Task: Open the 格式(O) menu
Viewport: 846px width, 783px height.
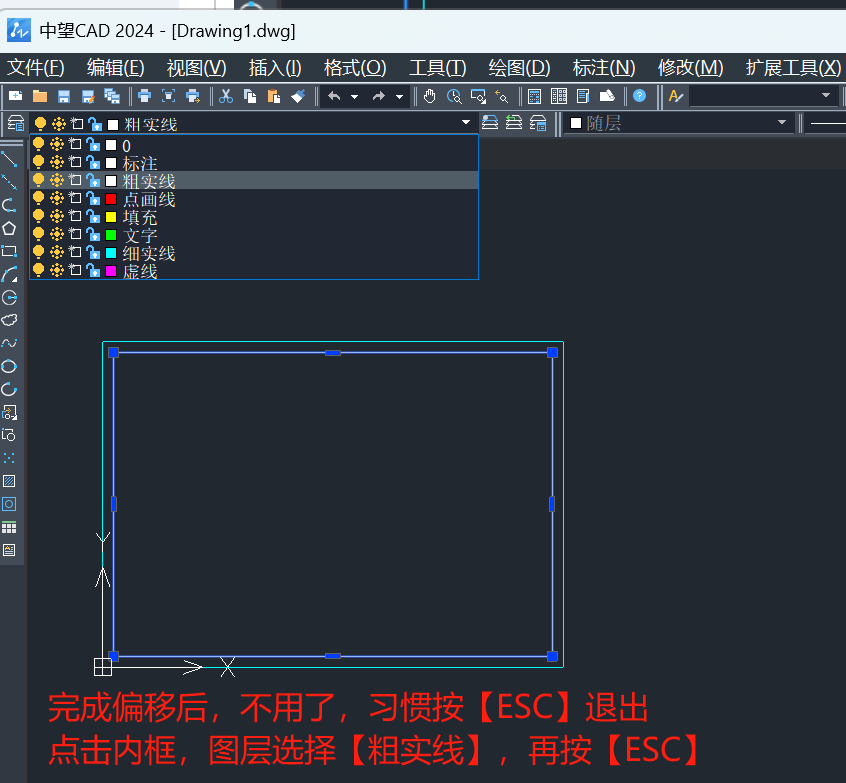Action: tap(355, 68)
